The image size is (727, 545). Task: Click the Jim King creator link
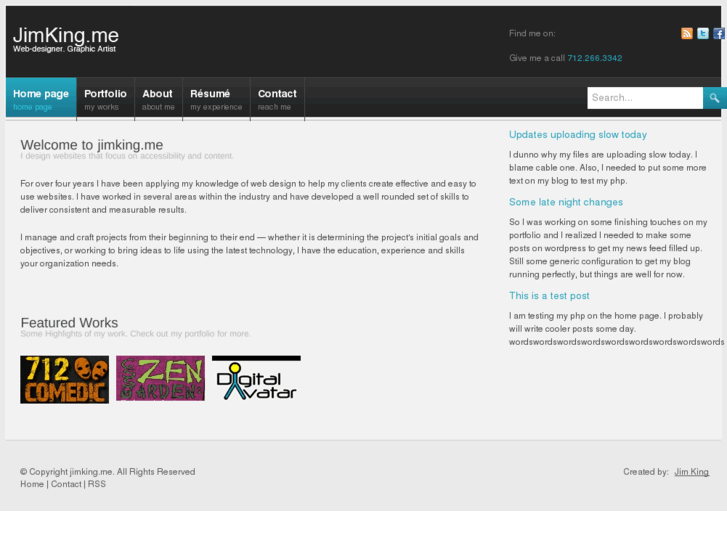point(691,472)
